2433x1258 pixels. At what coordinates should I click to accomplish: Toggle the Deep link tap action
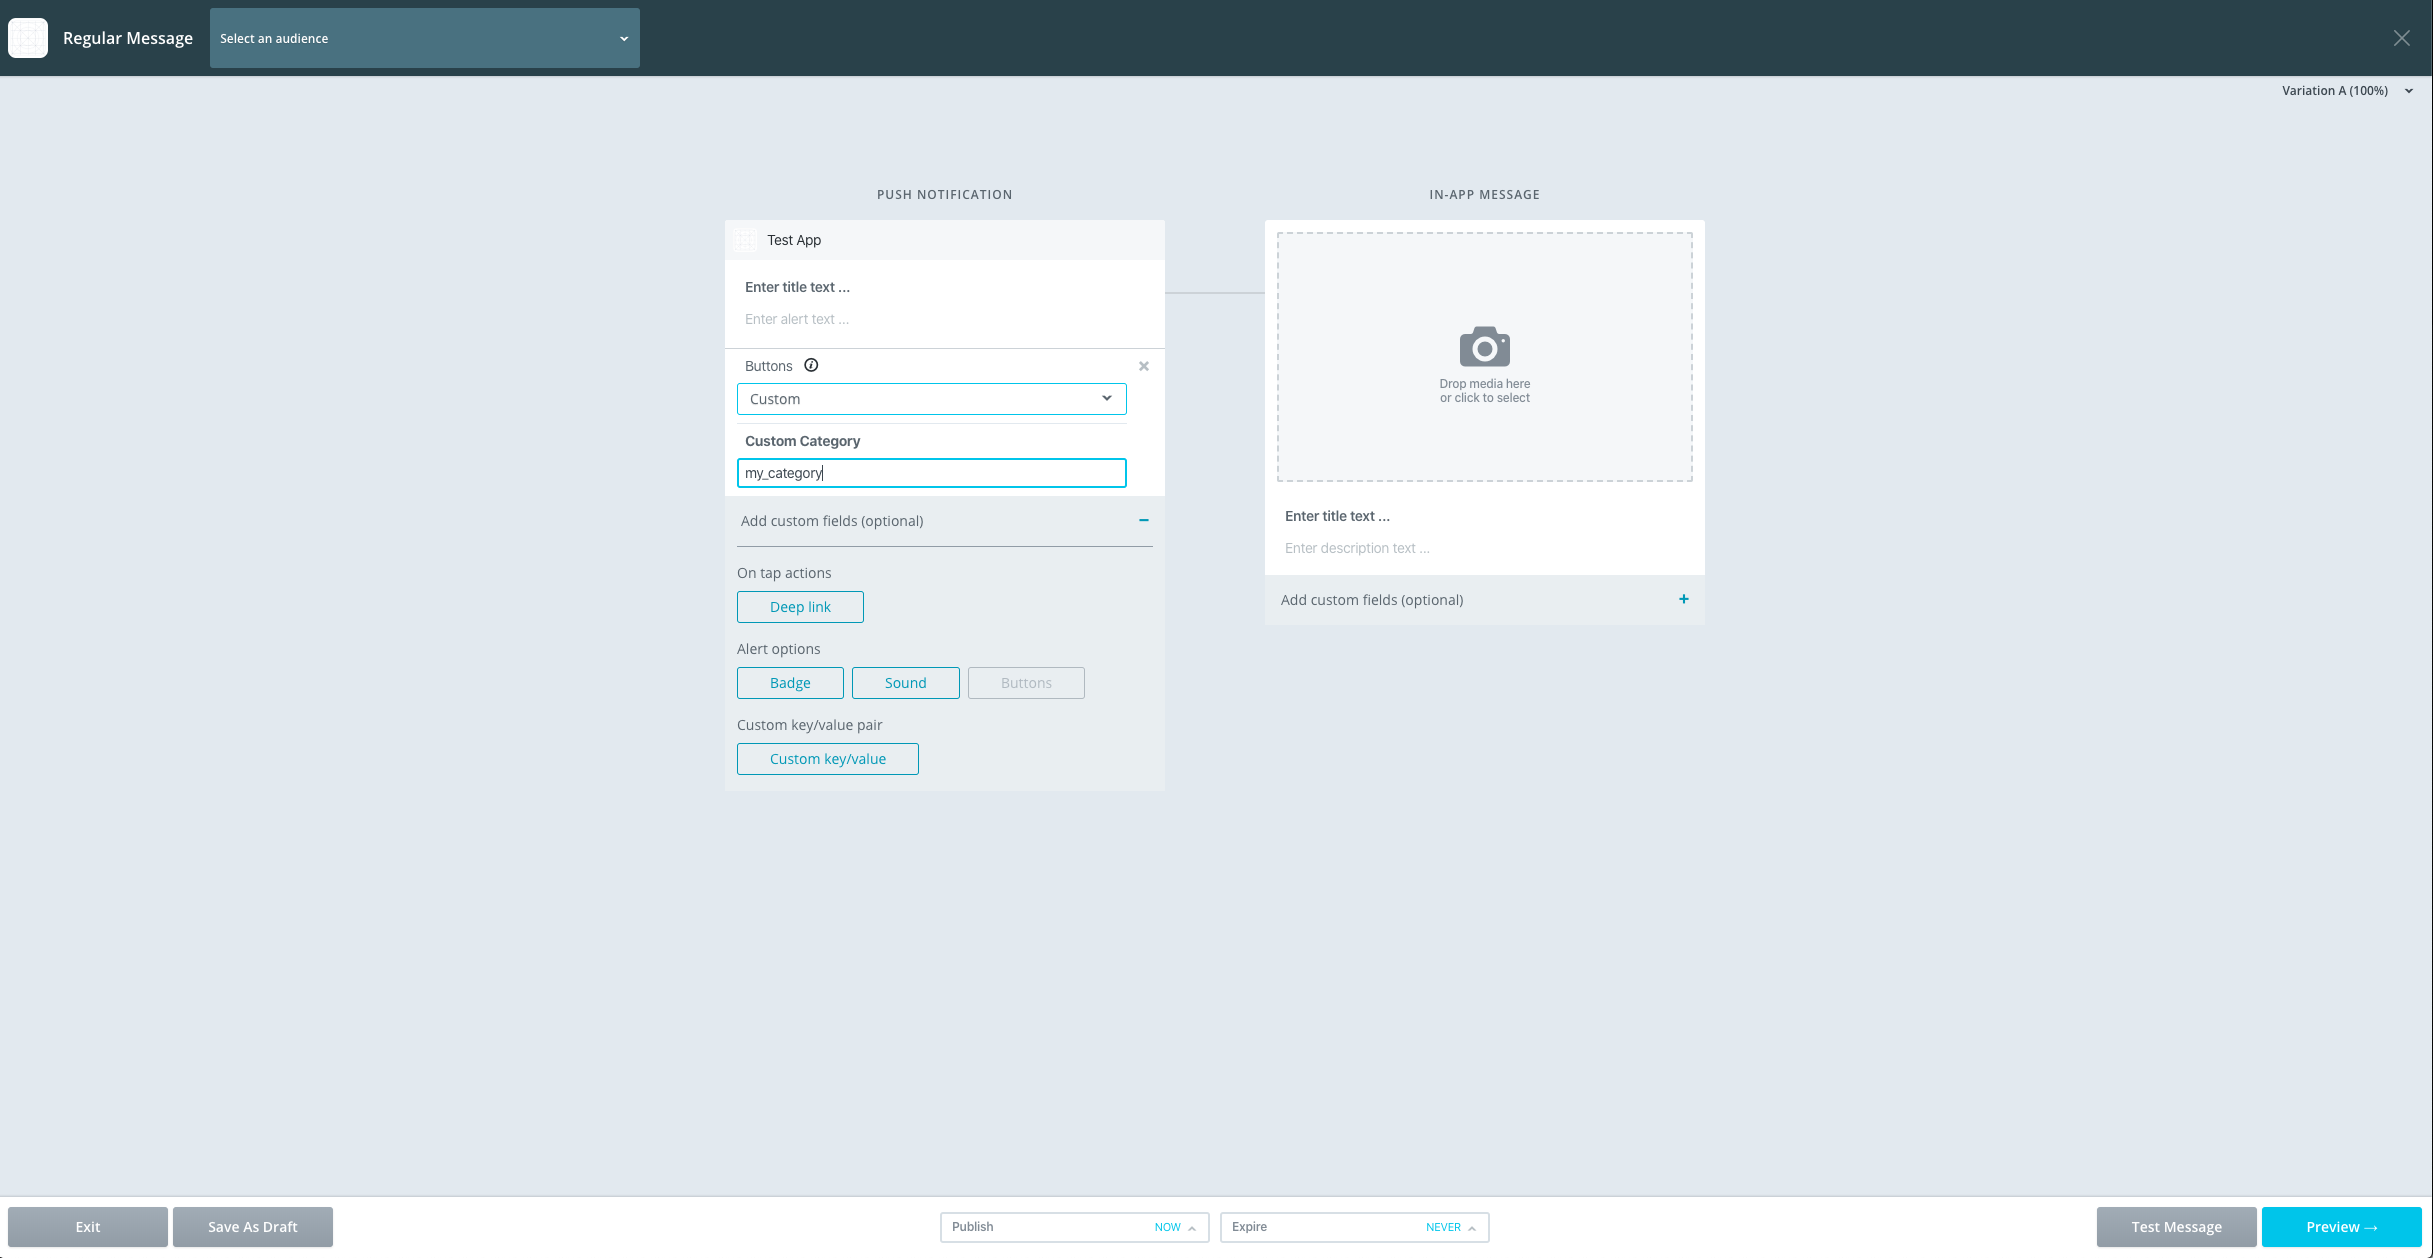coord(800,606)
